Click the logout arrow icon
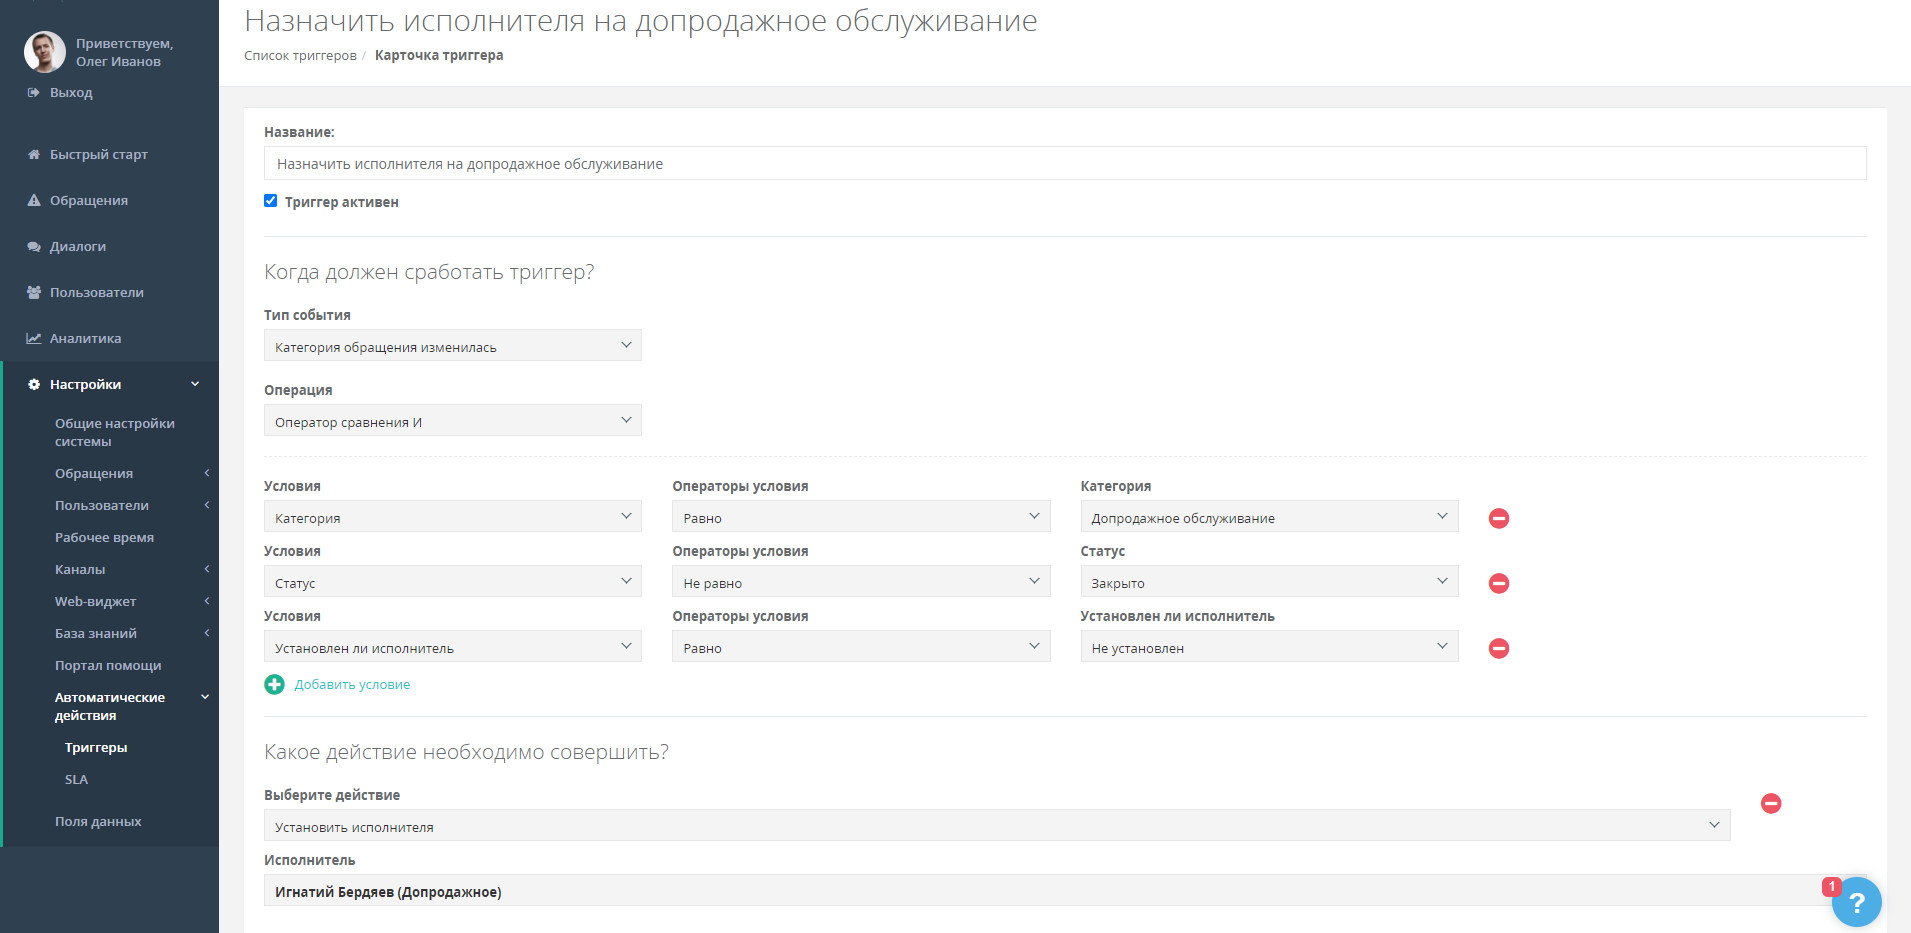 coord(33,92)
